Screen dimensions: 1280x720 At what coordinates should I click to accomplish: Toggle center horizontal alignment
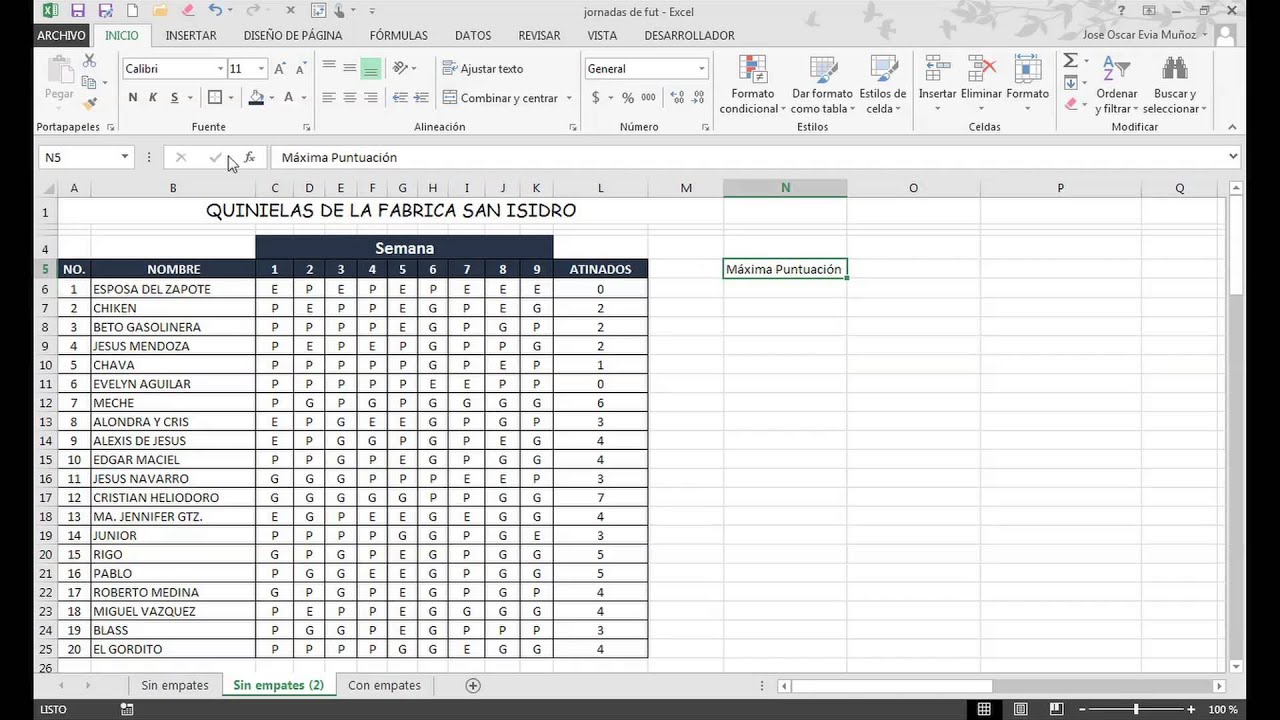tap(350, 98)
